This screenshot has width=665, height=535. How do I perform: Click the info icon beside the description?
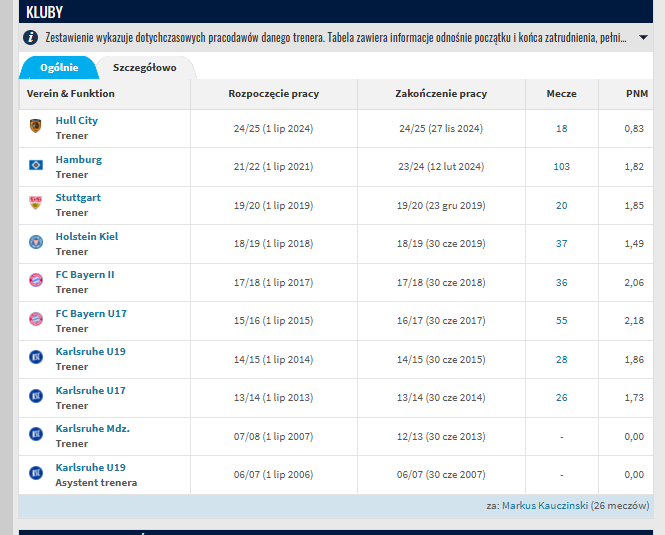30,37
